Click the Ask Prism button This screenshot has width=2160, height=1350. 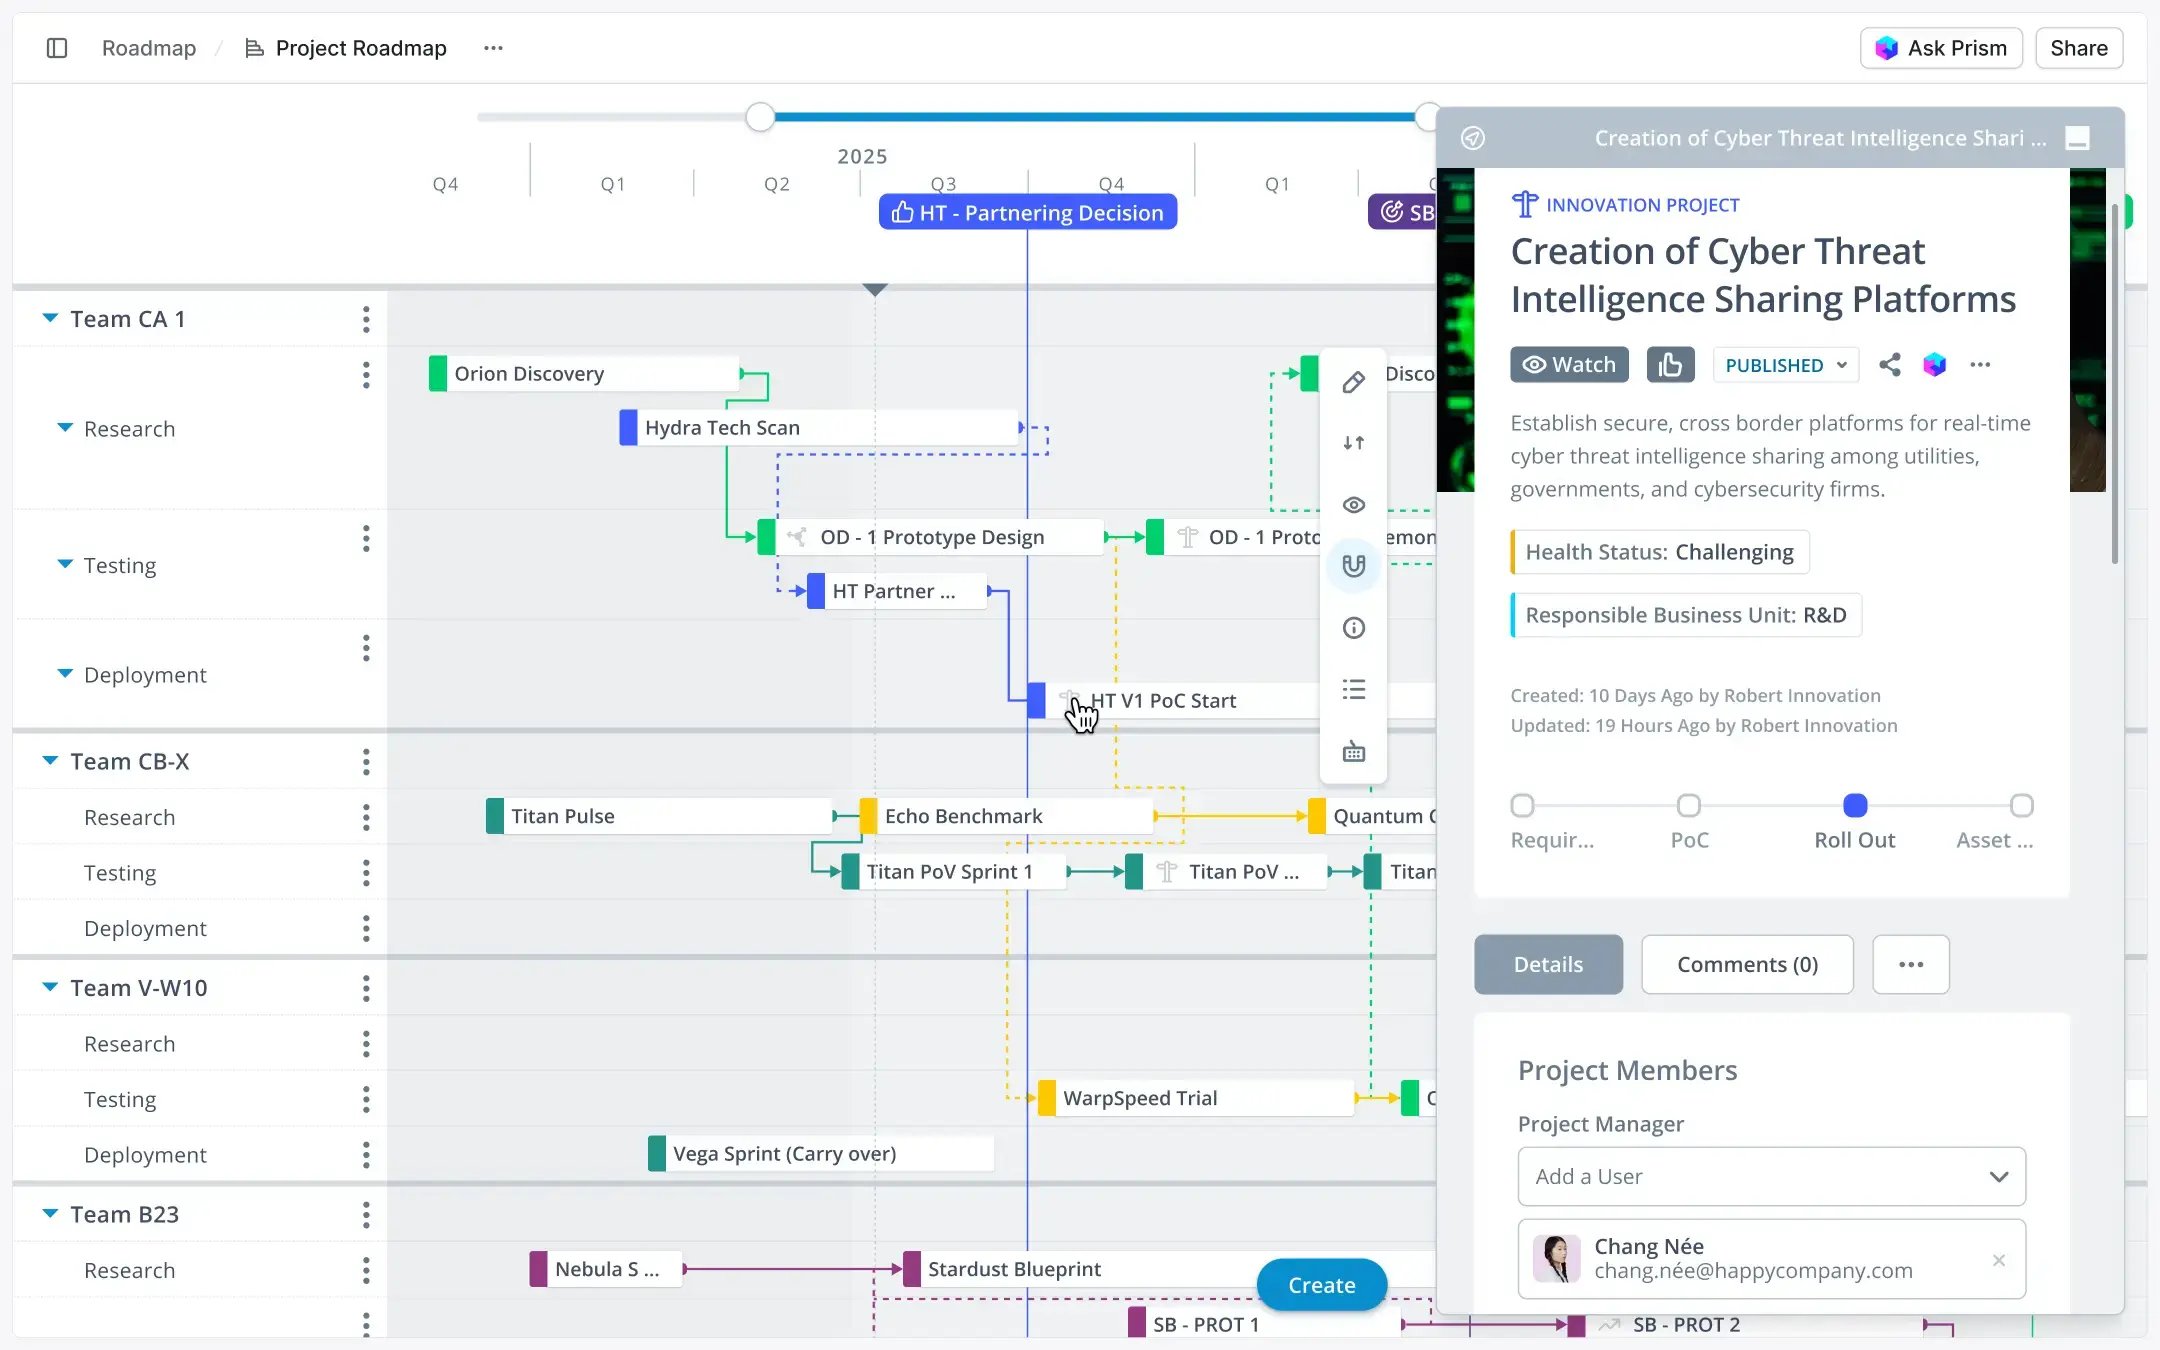click(x=1940, y=47)
